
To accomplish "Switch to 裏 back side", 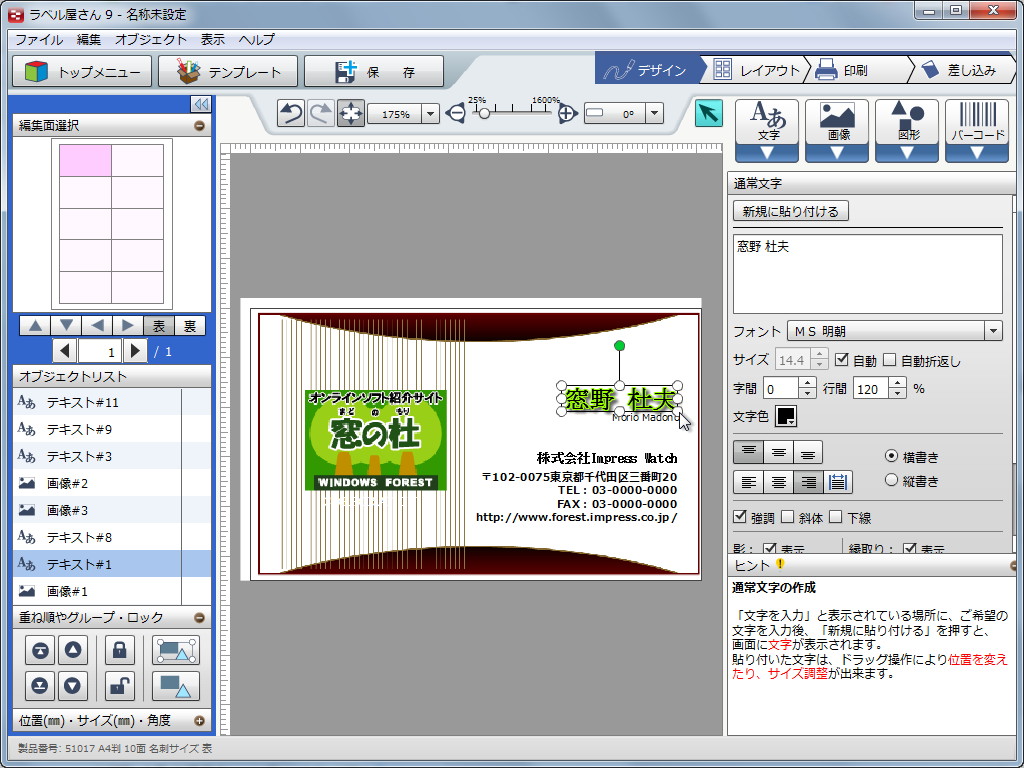I will tap(189, 325).
